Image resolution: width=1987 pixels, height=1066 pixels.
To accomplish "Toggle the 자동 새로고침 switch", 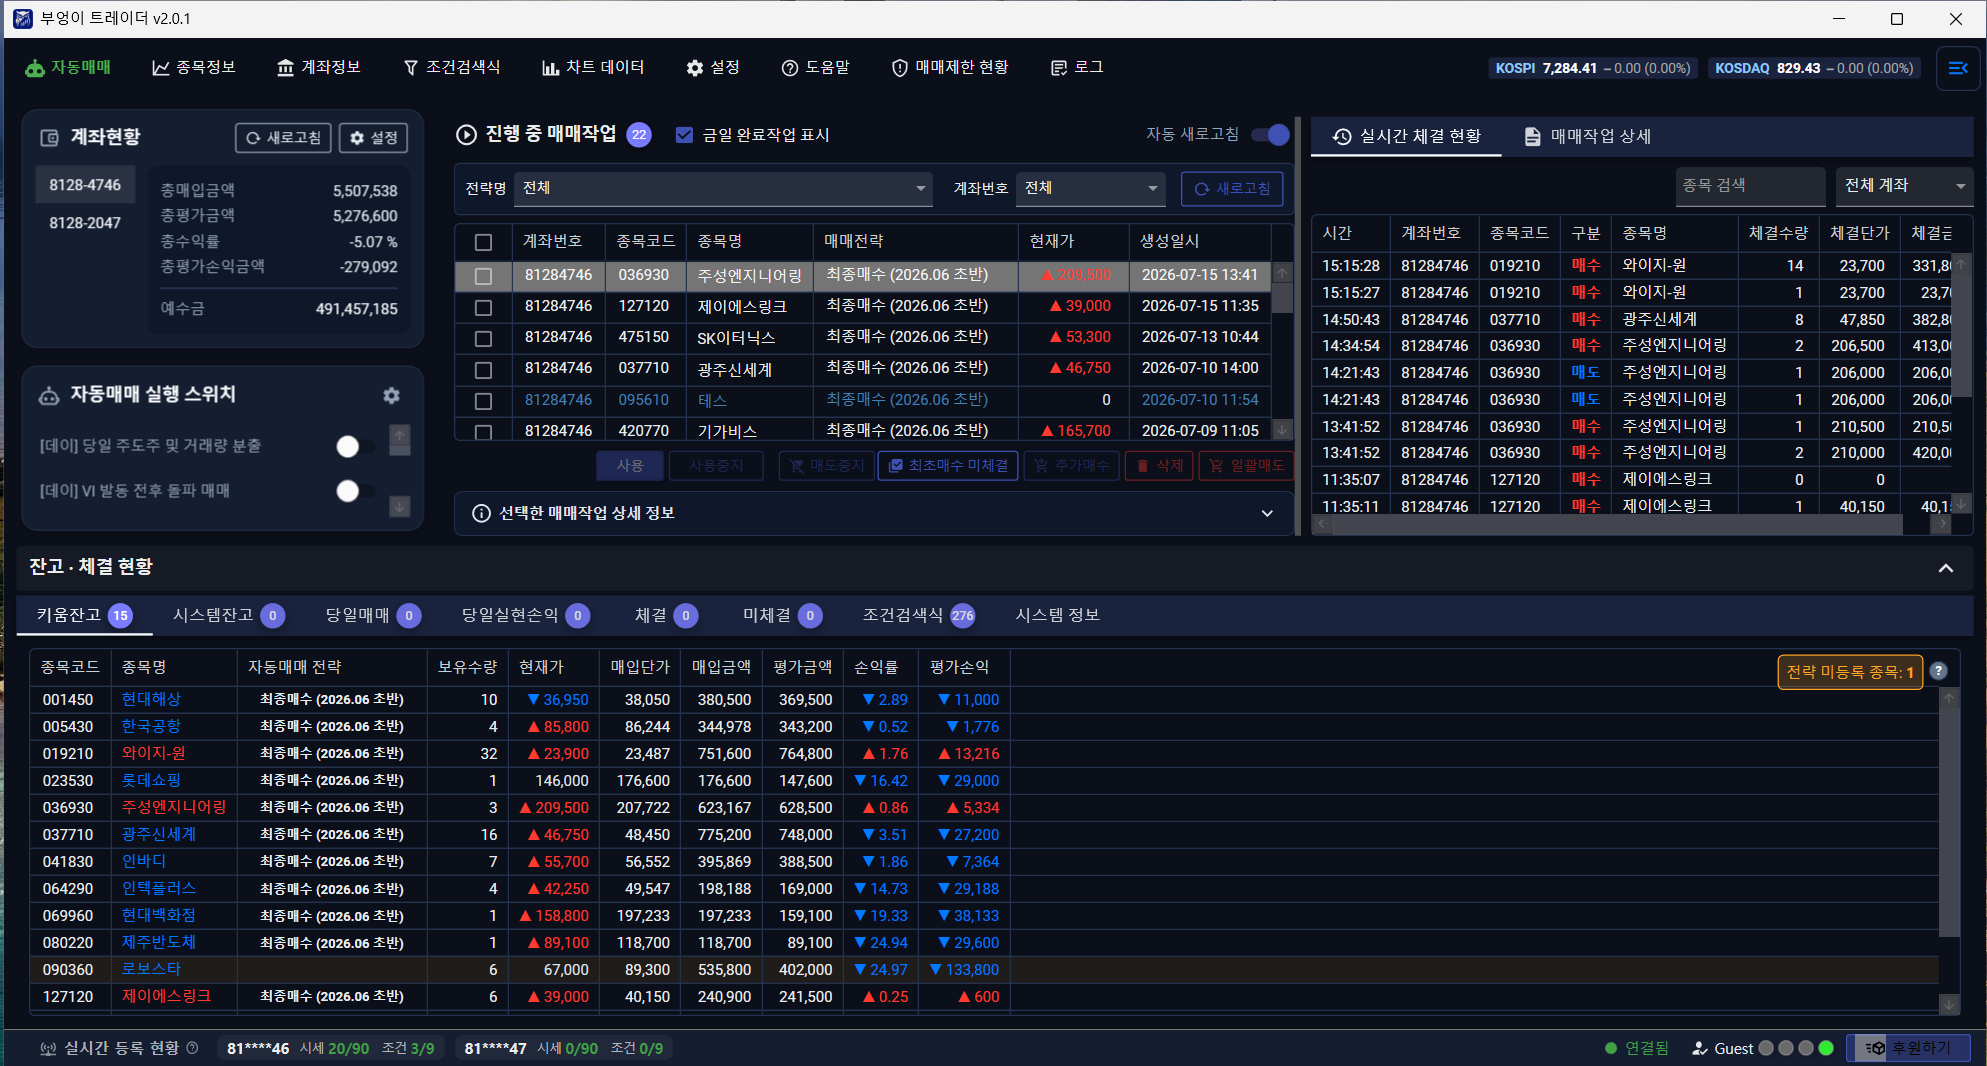I will [1270, 135].
